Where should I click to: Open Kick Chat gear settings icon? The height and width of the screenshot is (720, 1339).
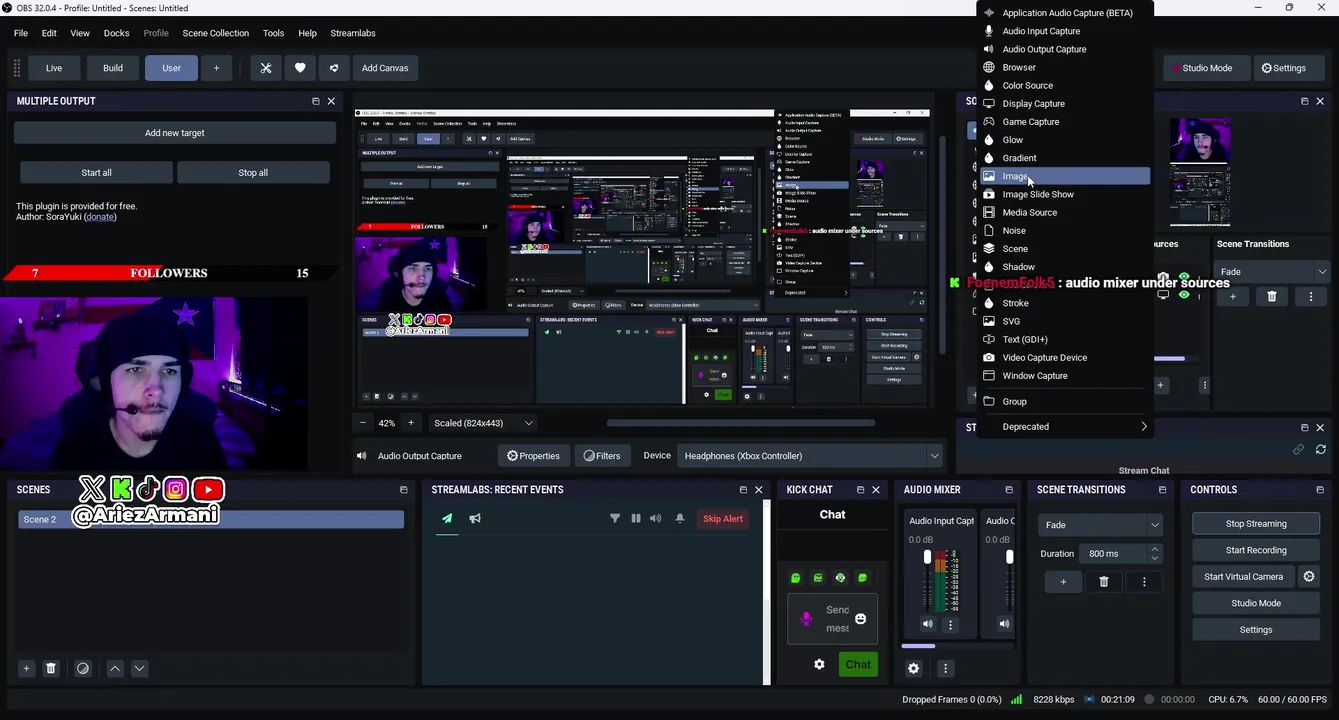819,664
